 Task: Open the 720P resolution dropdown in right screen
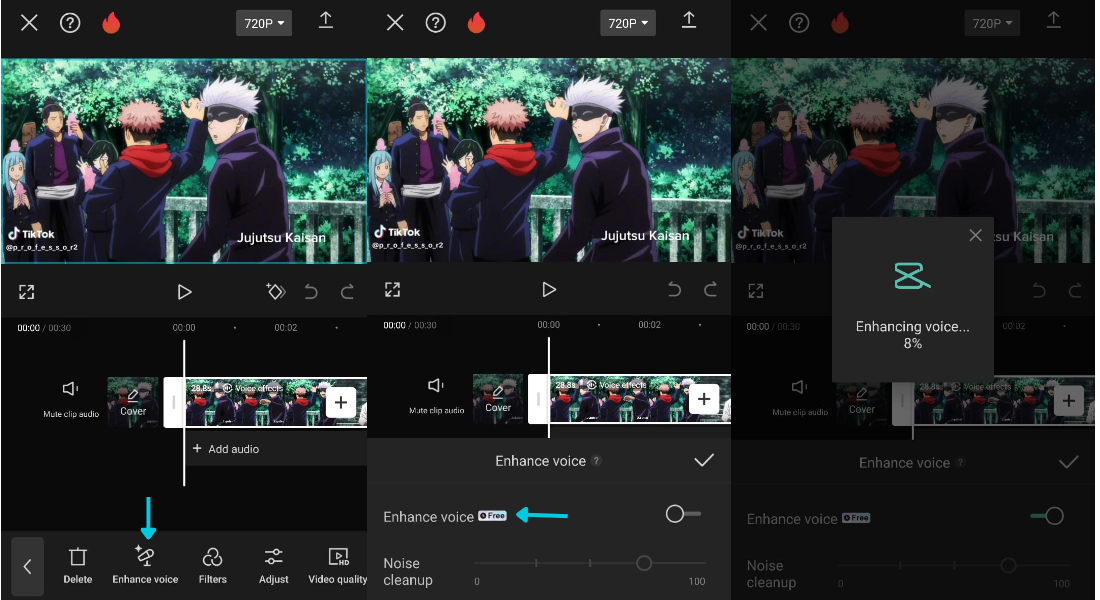992,23
